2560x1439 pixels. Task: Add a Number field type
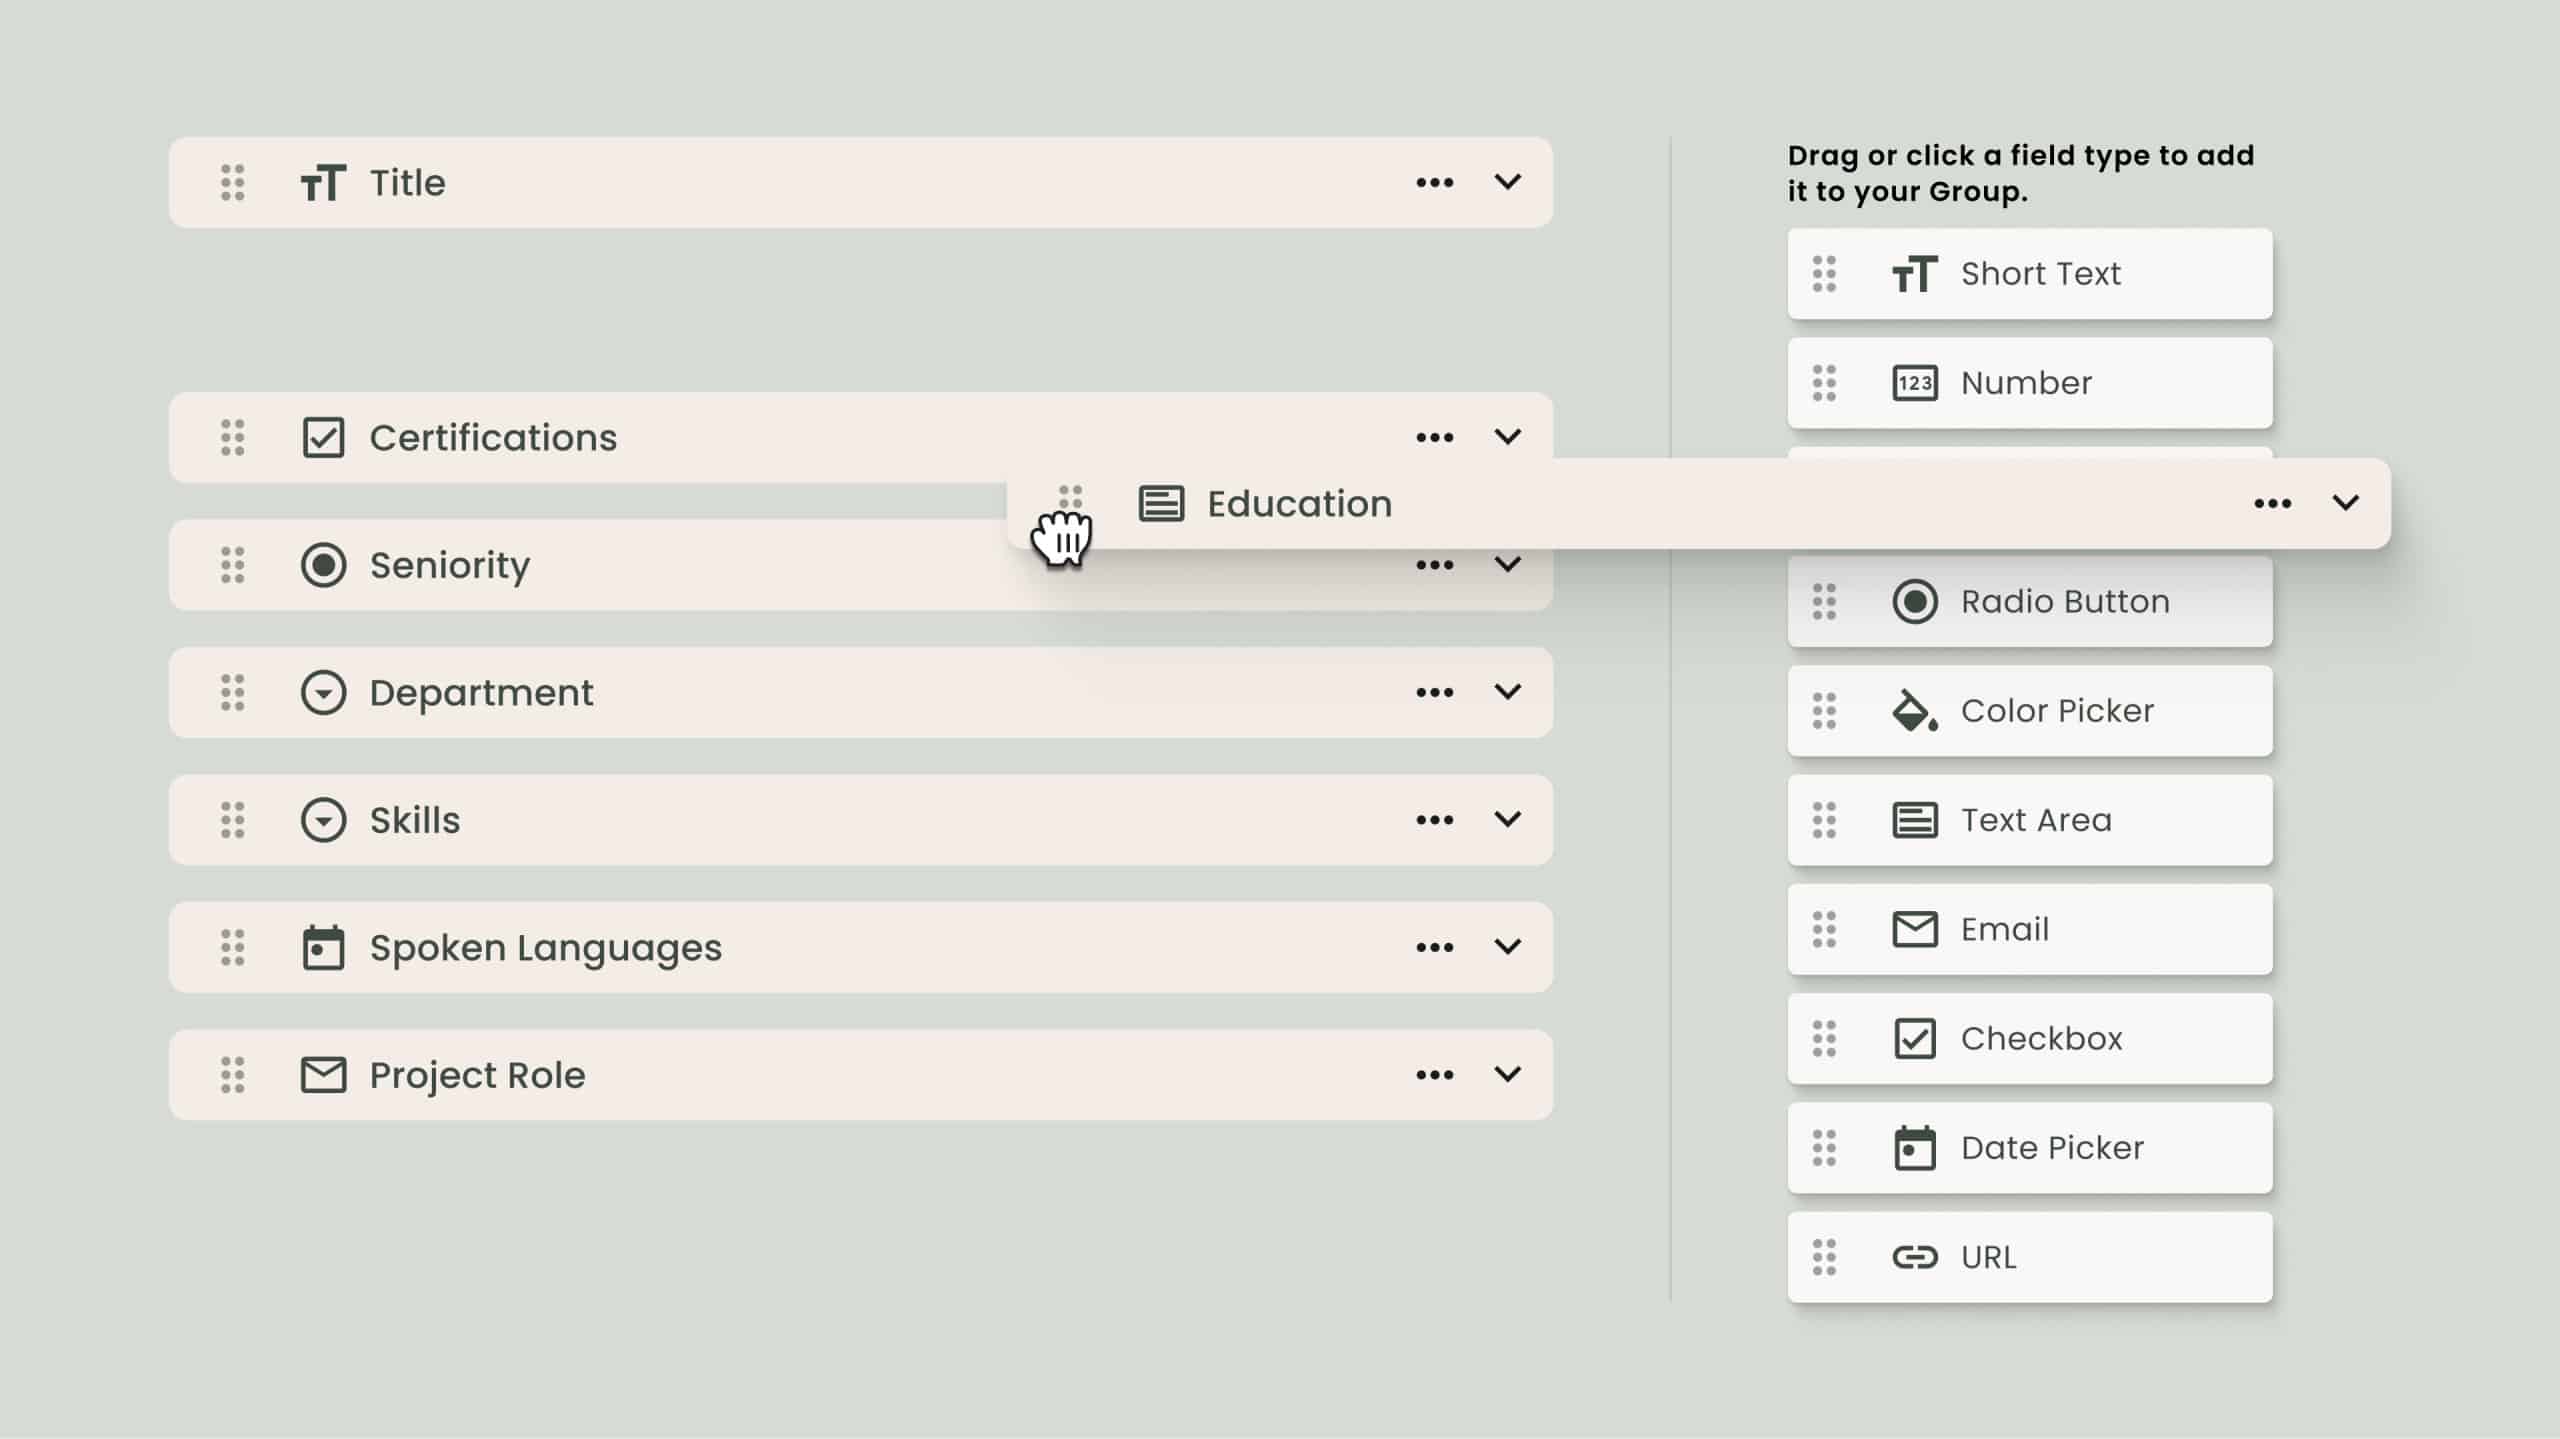(2029, 383)
